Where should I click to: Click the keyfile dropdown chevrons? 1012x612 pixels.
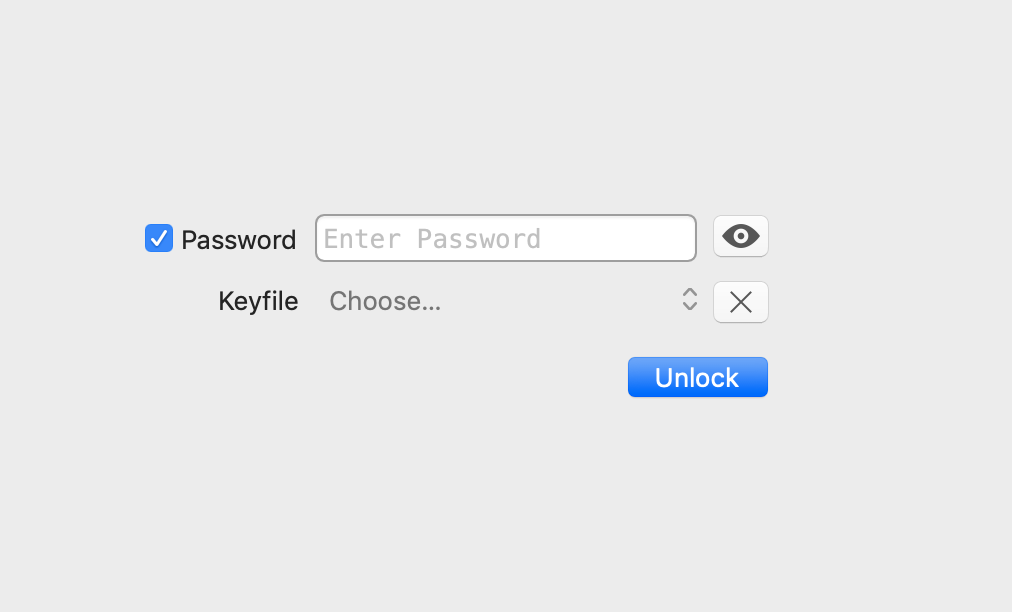click(x=688, y=301)
